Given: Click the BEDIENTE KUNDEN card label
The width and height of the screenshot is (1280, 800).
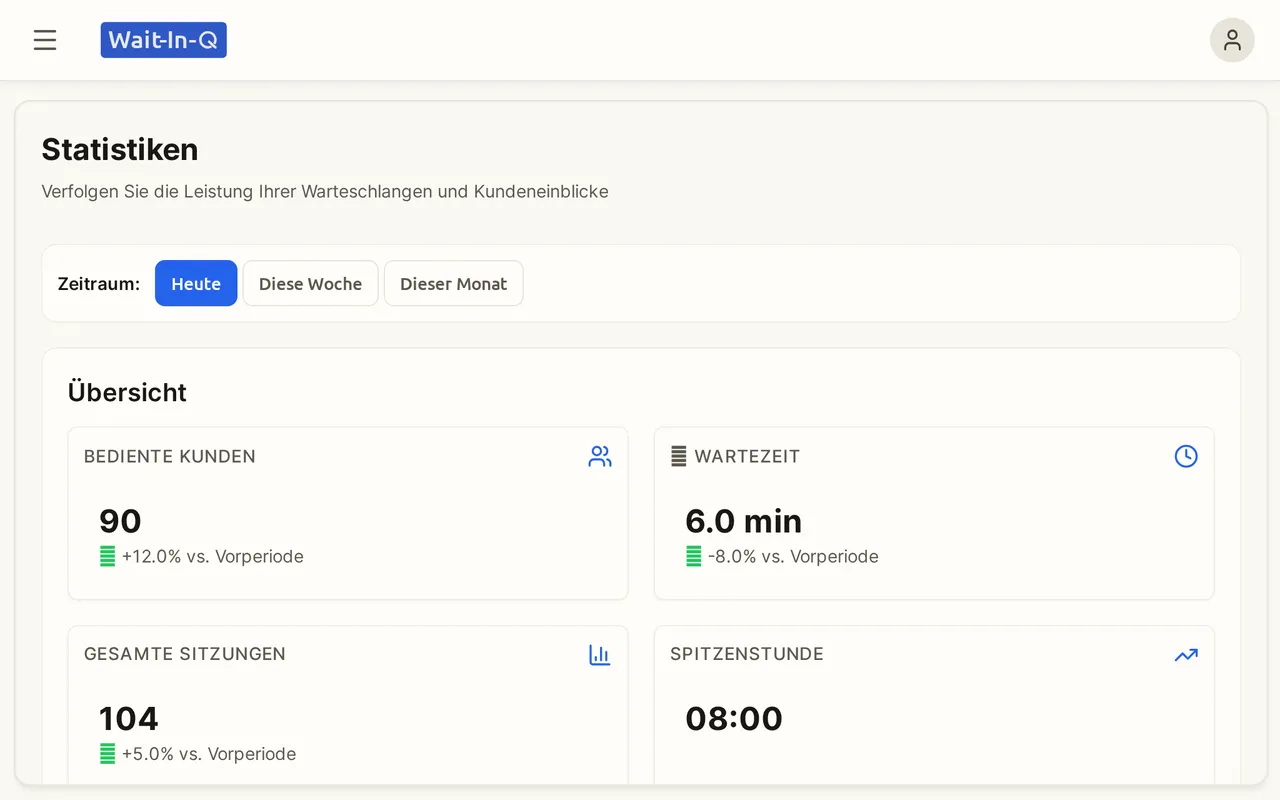Looking at the screenshot, I should click(x=170, y=456).
